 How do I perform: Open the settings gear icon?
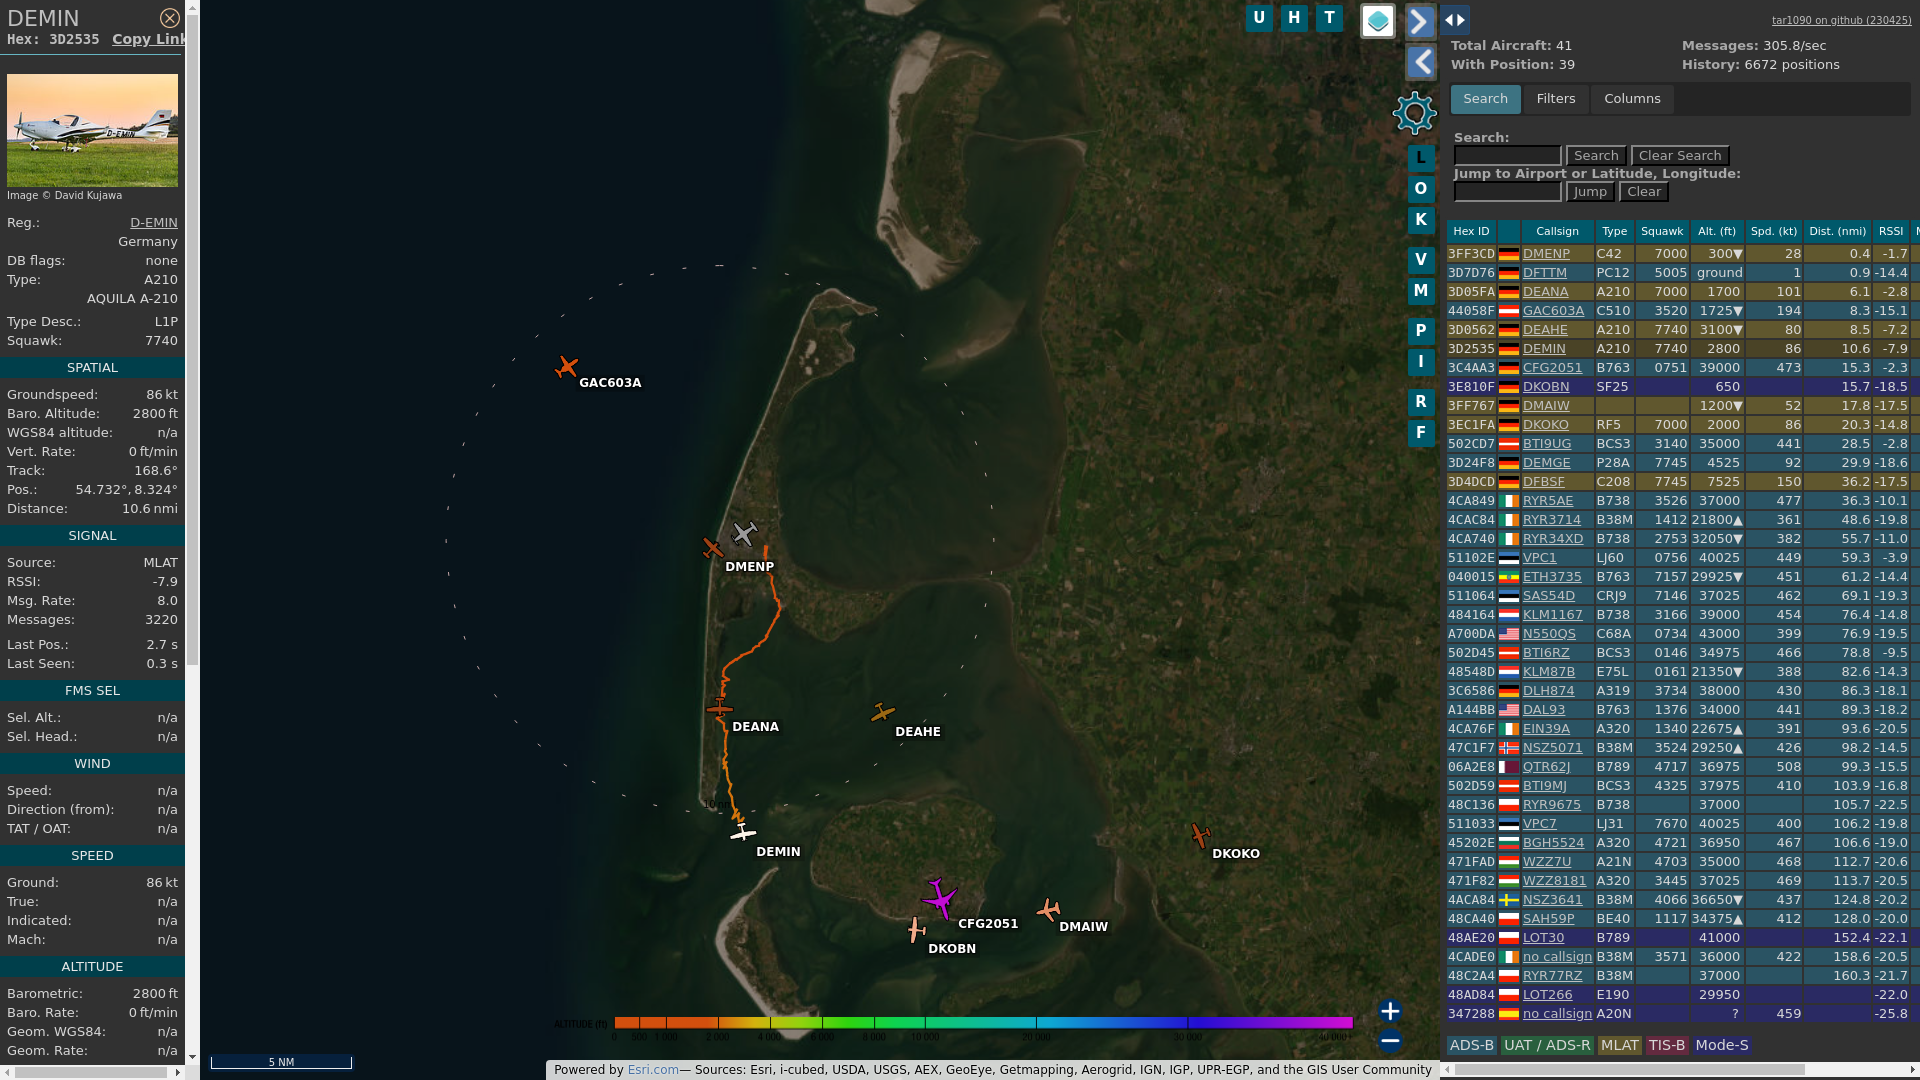tap(1414, 113)
